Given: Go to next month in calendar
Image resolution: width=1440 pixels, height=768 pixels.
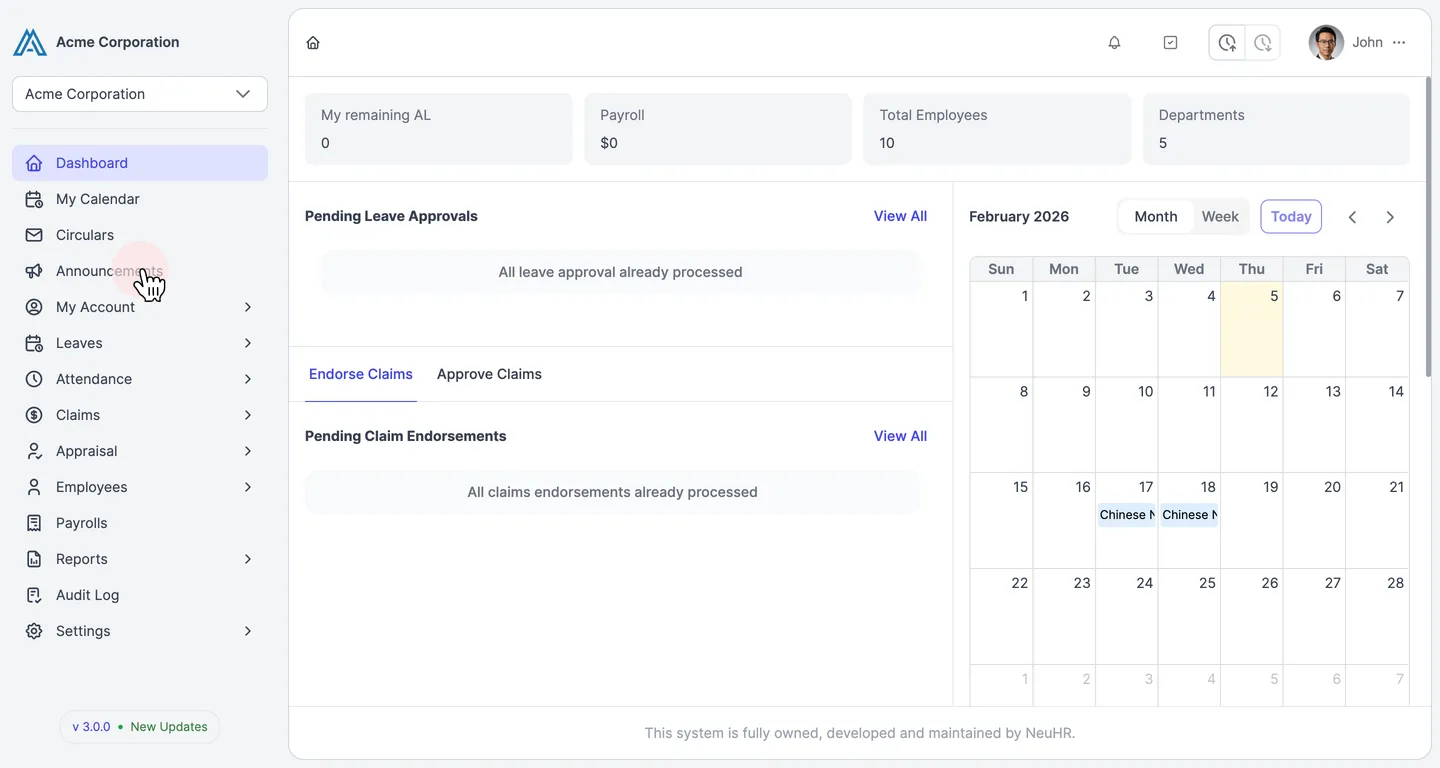Looking at the screenshot, I should point(1390,217).
